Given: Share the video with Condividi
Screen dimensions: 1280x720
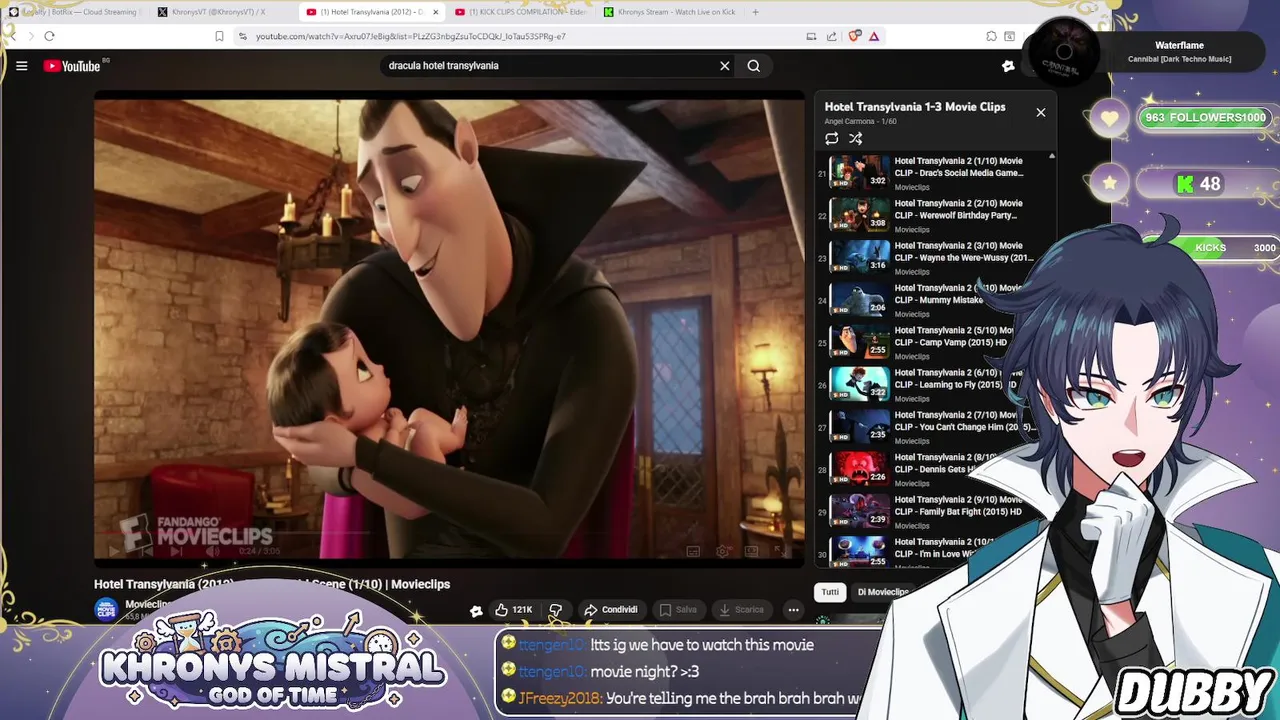Looking at the screenshot, I should (x=611, y=610).
